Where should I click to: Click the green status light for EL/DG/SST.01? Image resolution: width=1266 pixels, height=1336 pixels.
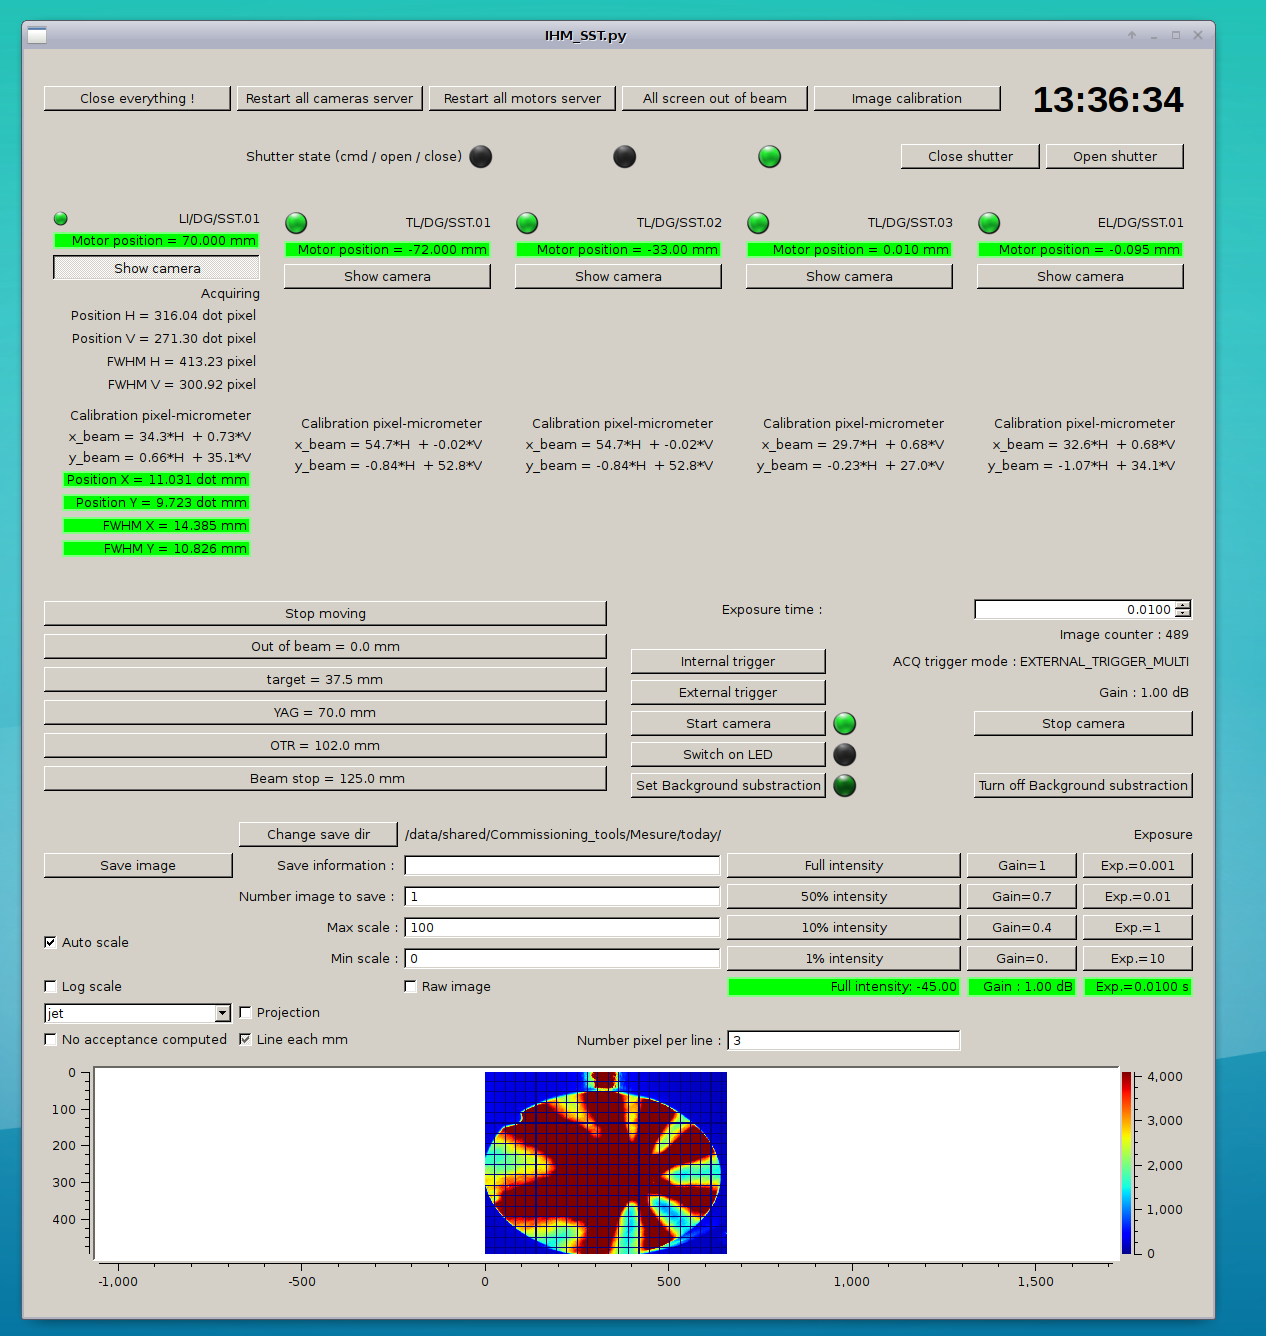(x=989, y=223)
